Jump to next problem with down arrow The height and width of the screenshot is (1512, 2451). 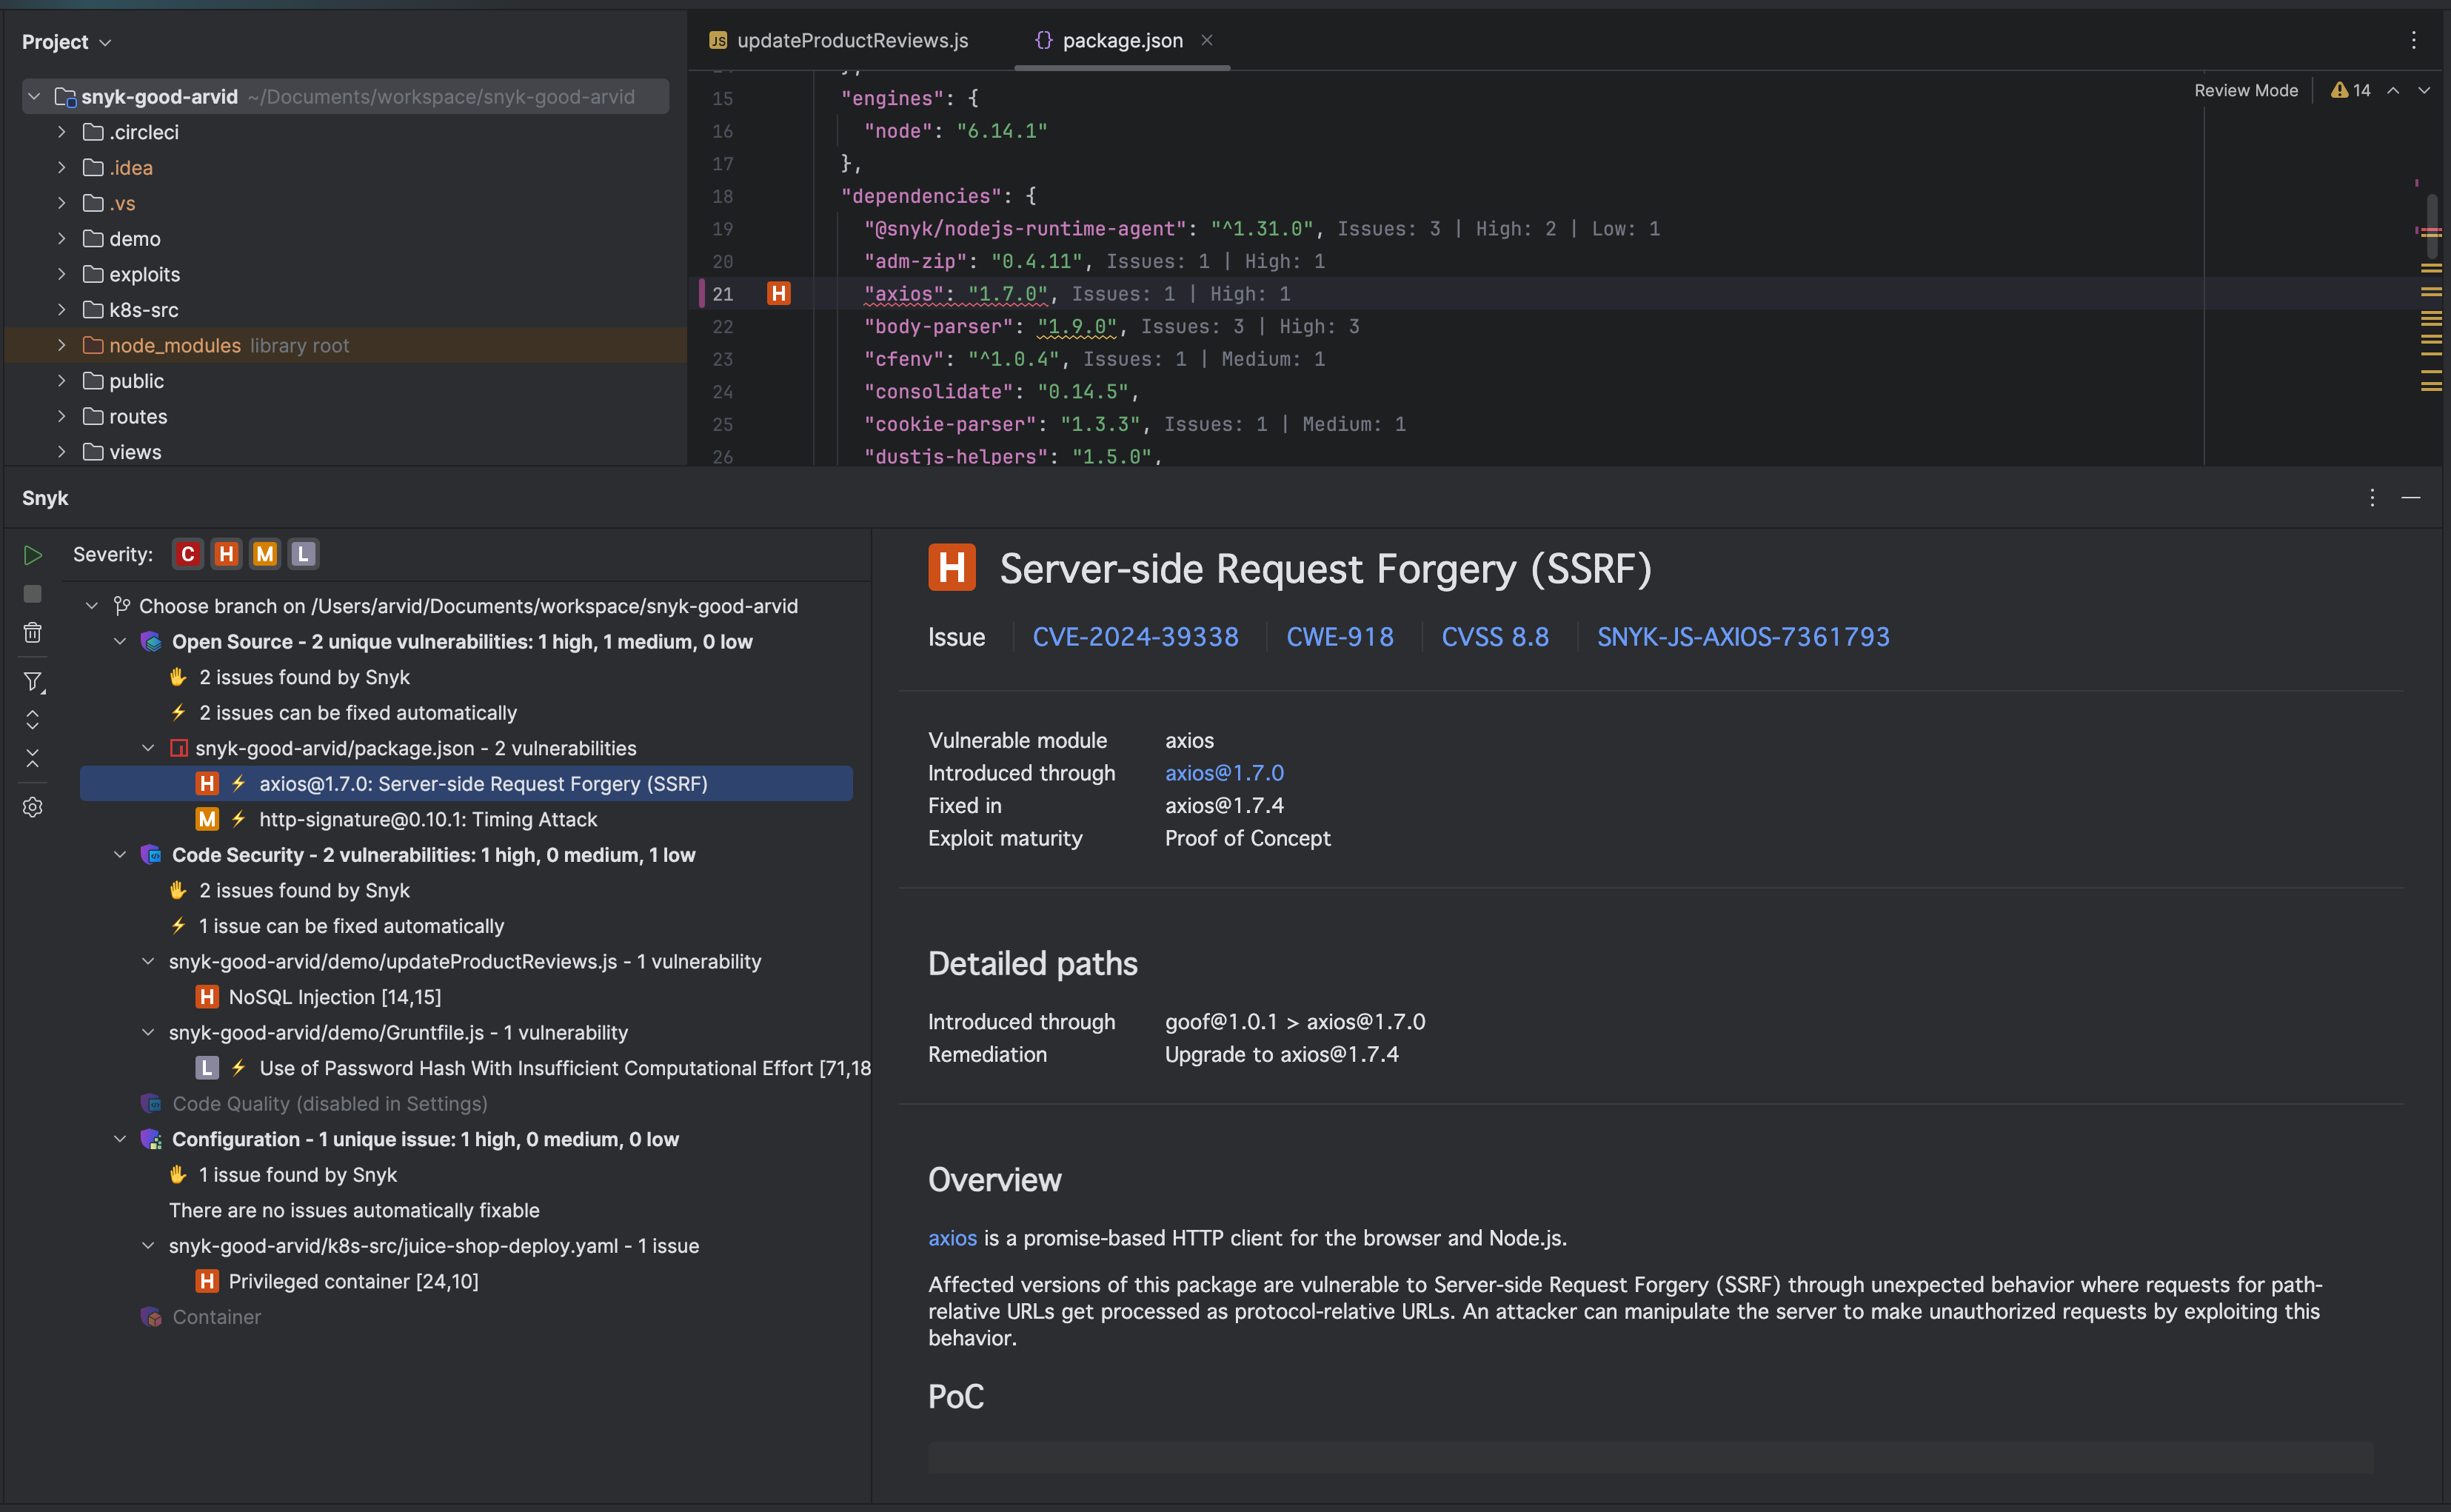click(x=2423, y=90)
